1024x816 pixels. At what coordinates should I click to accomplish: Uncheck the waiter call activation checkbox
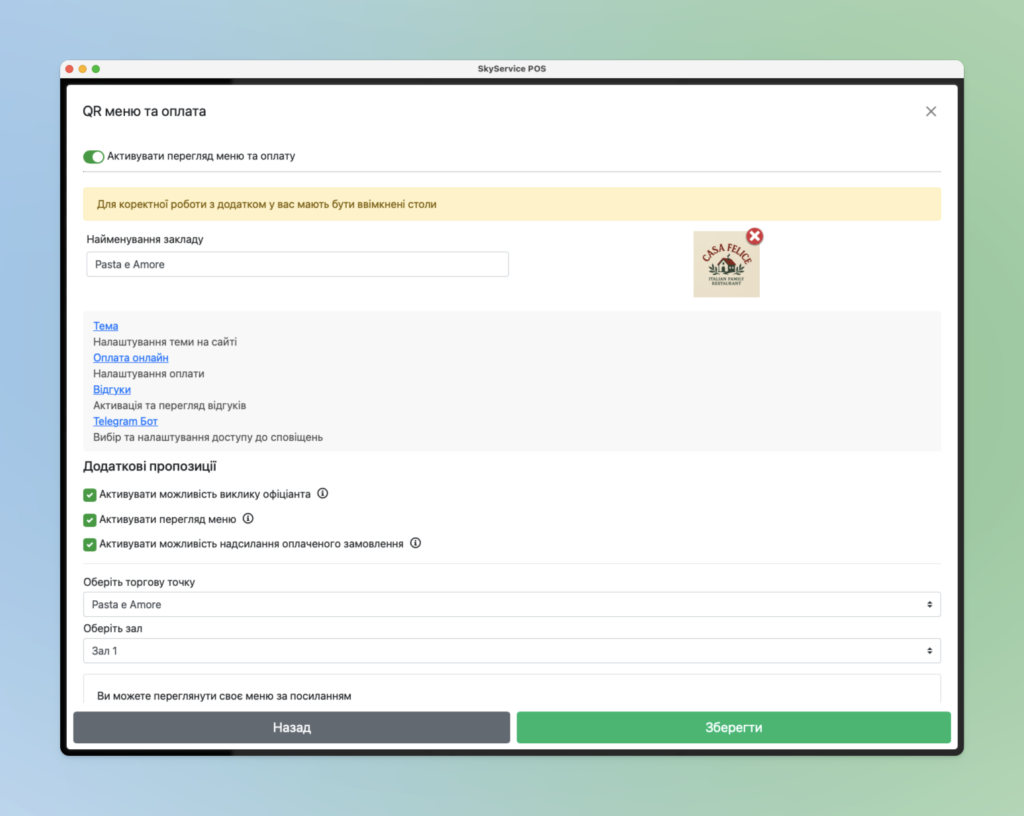coord(90,495)
